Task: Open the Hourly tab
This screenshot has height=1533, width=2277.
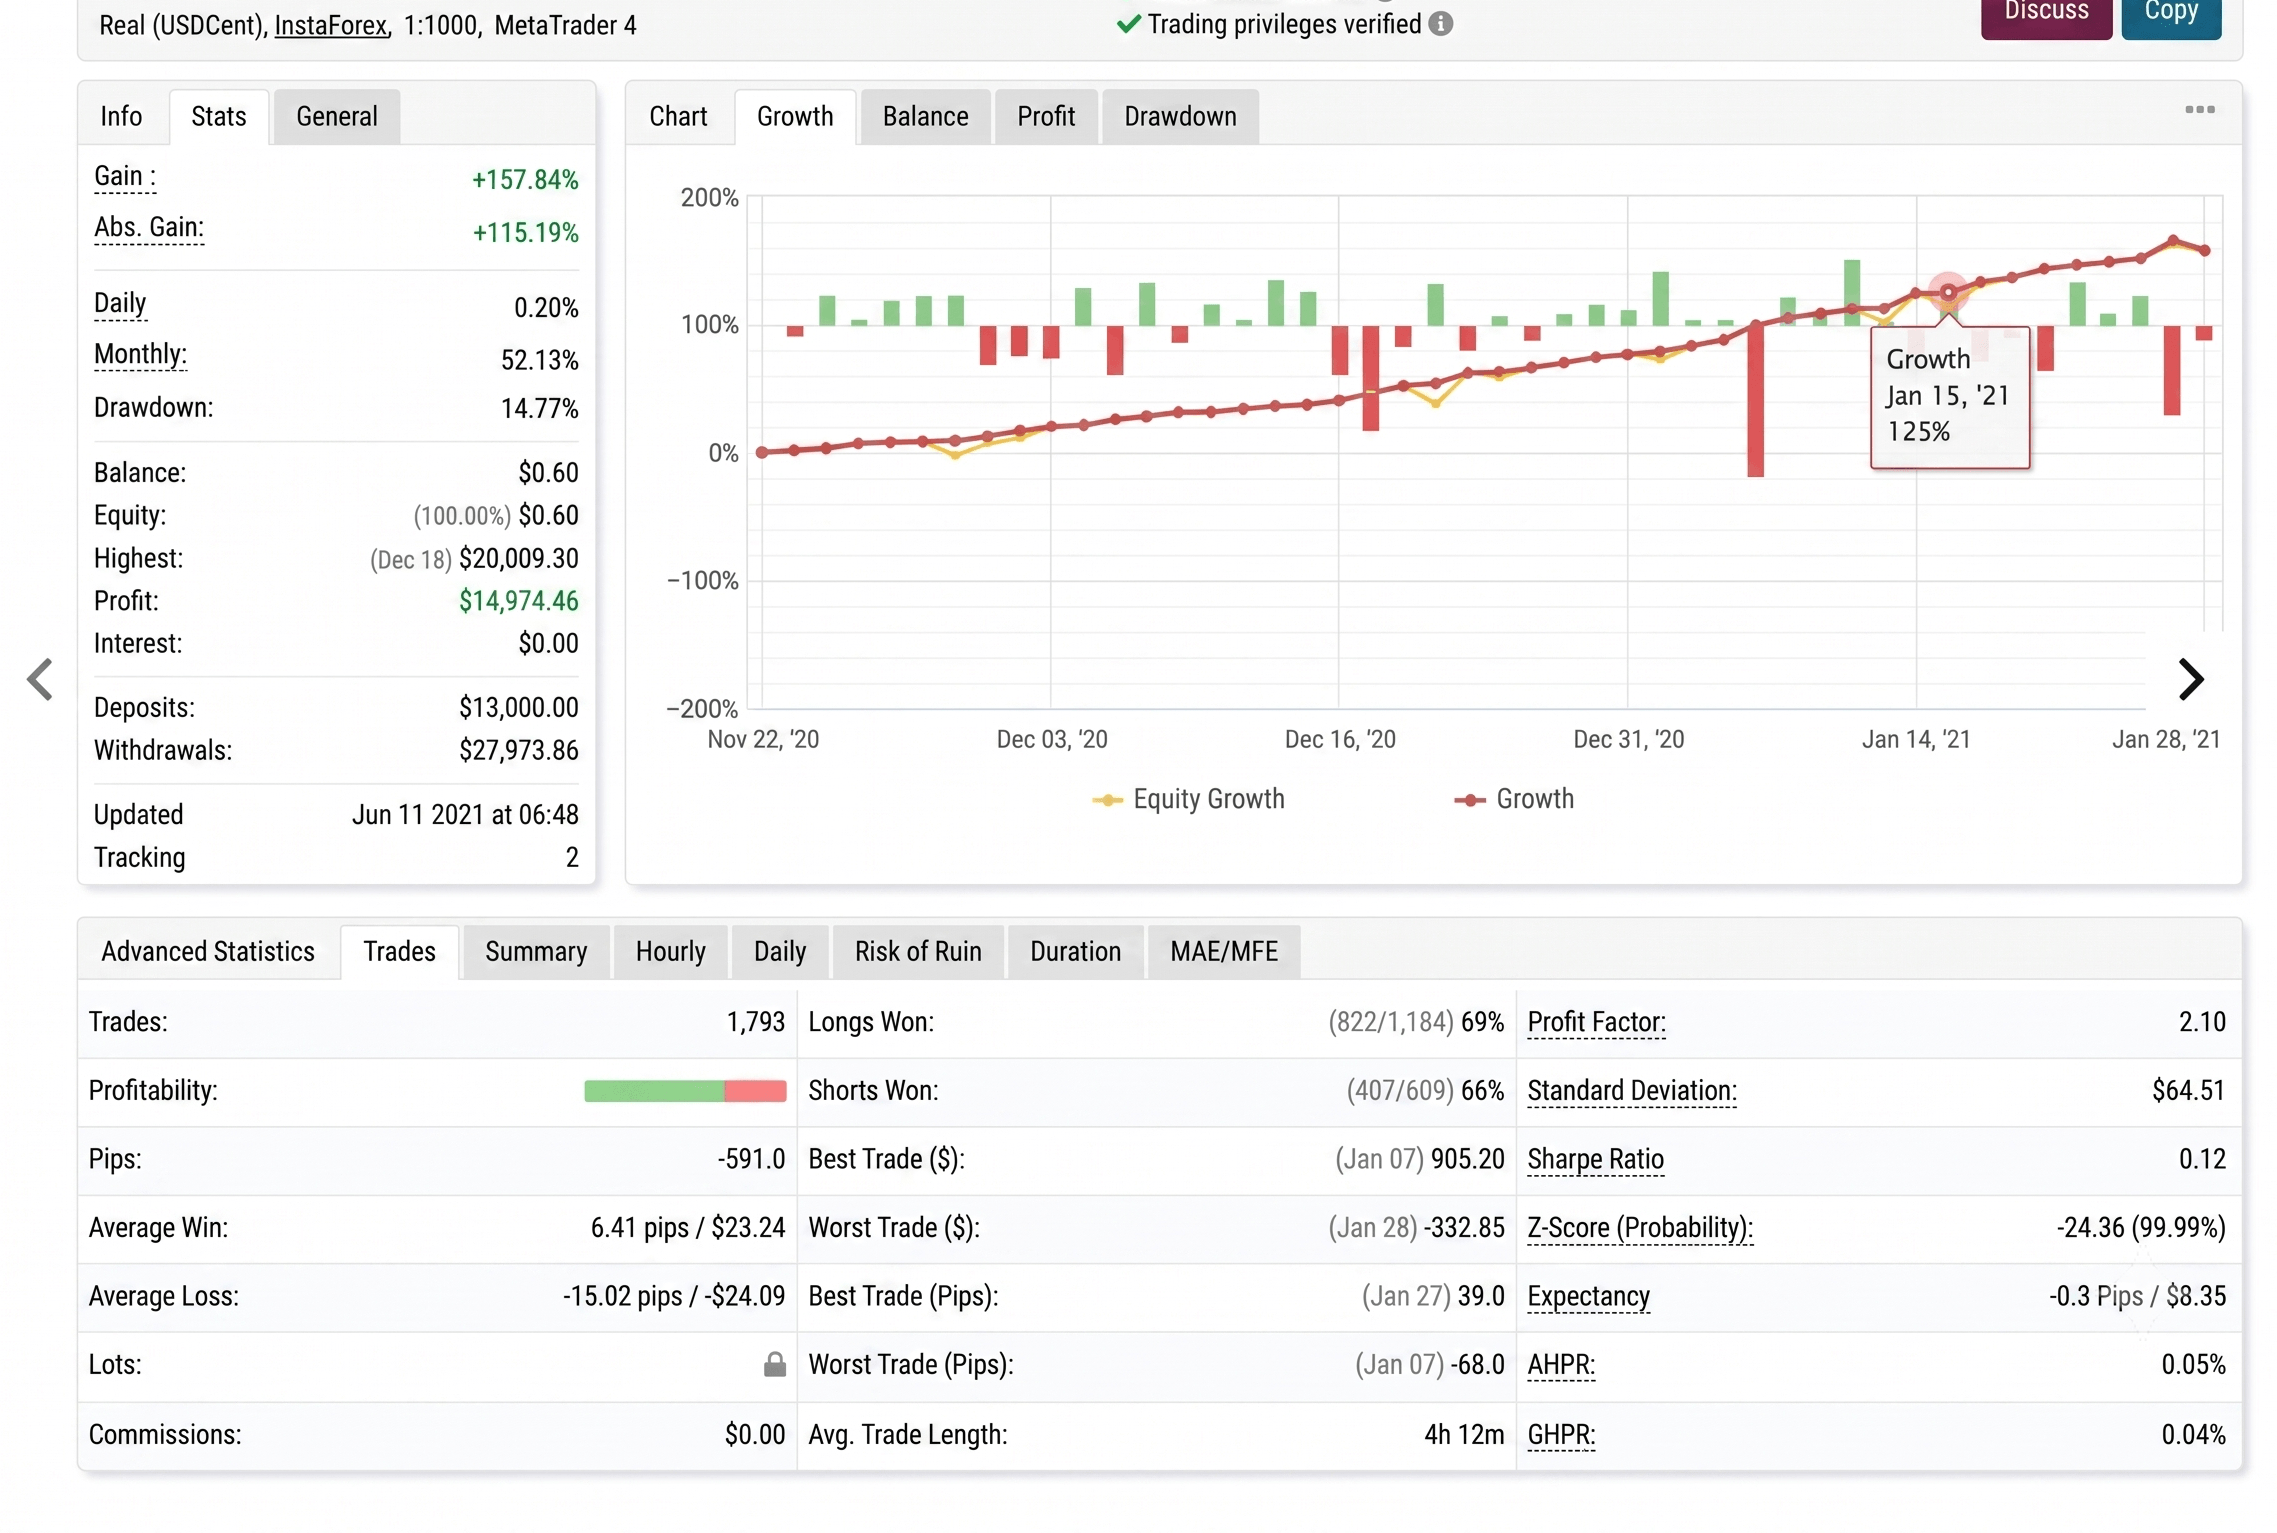Action: 670,952
